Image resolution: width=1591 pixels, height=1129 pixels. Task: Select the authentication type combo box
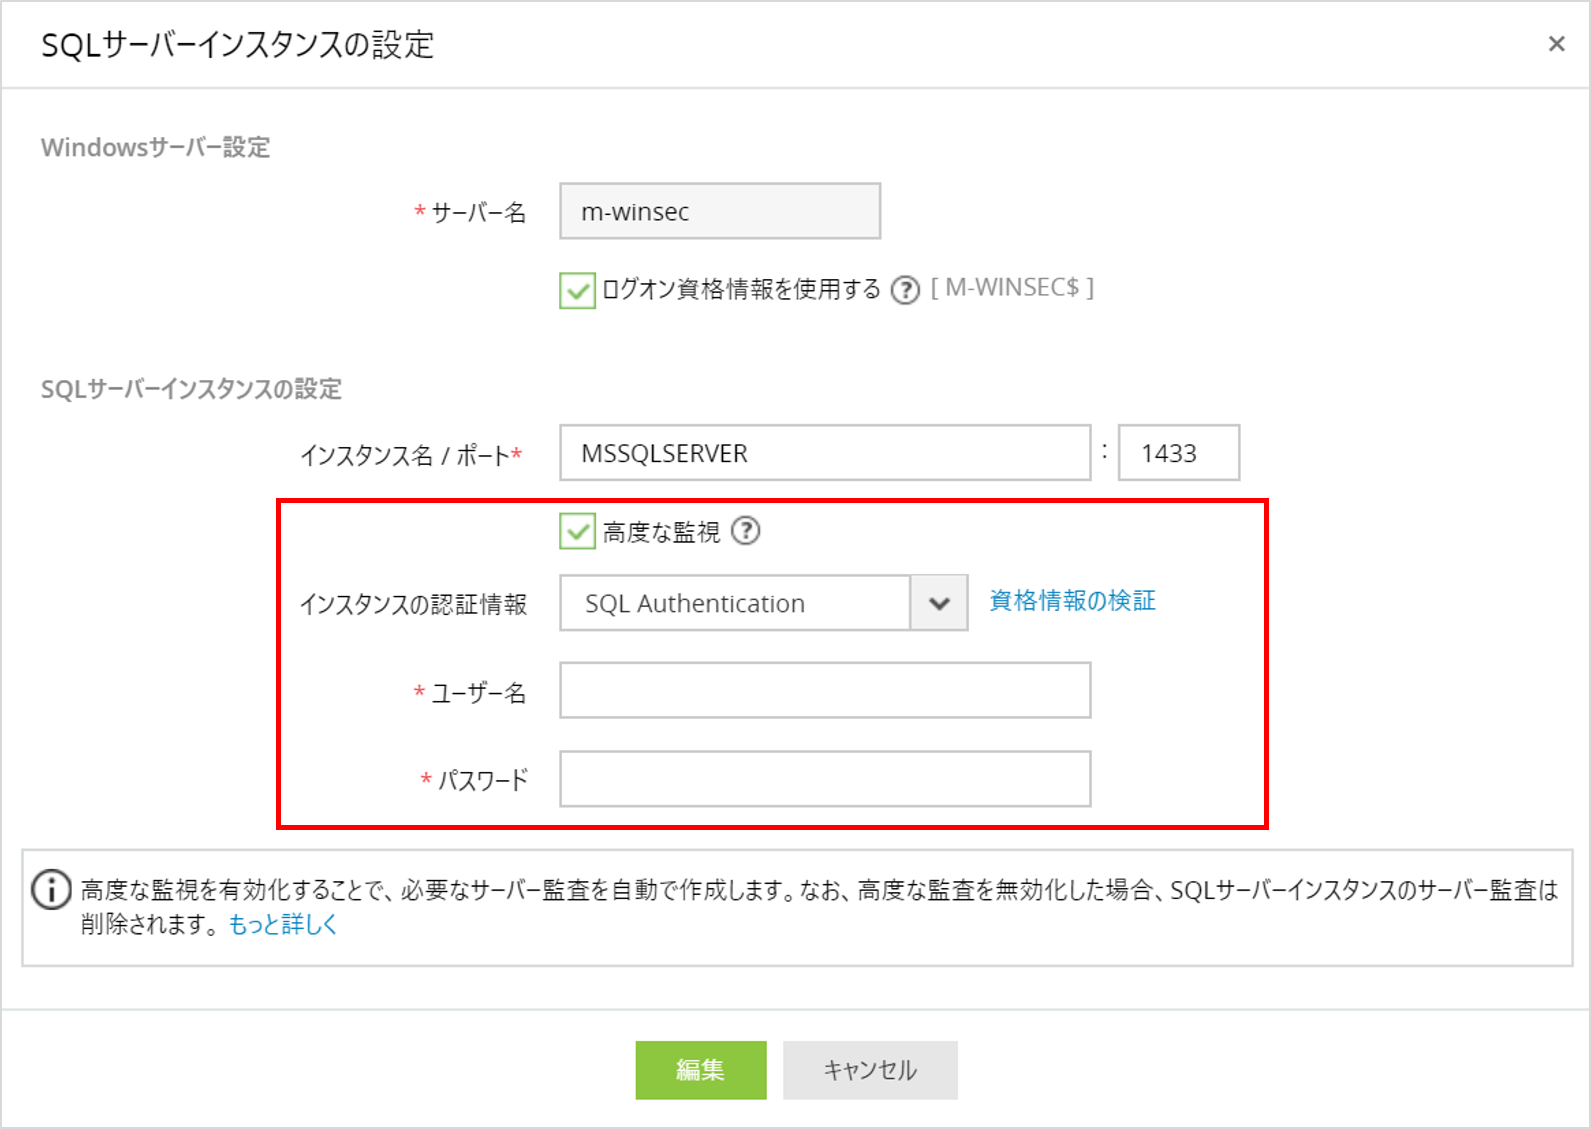(x=735, y=603)
